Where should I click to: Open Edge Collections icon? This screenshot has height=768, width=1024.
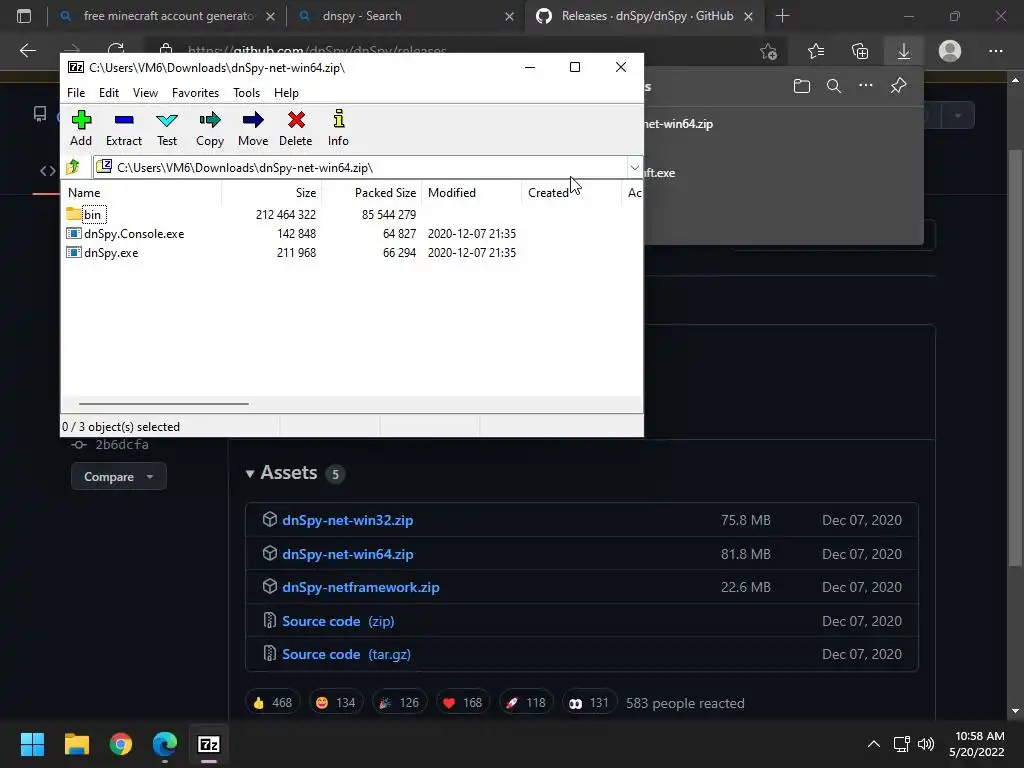point(860,51)
